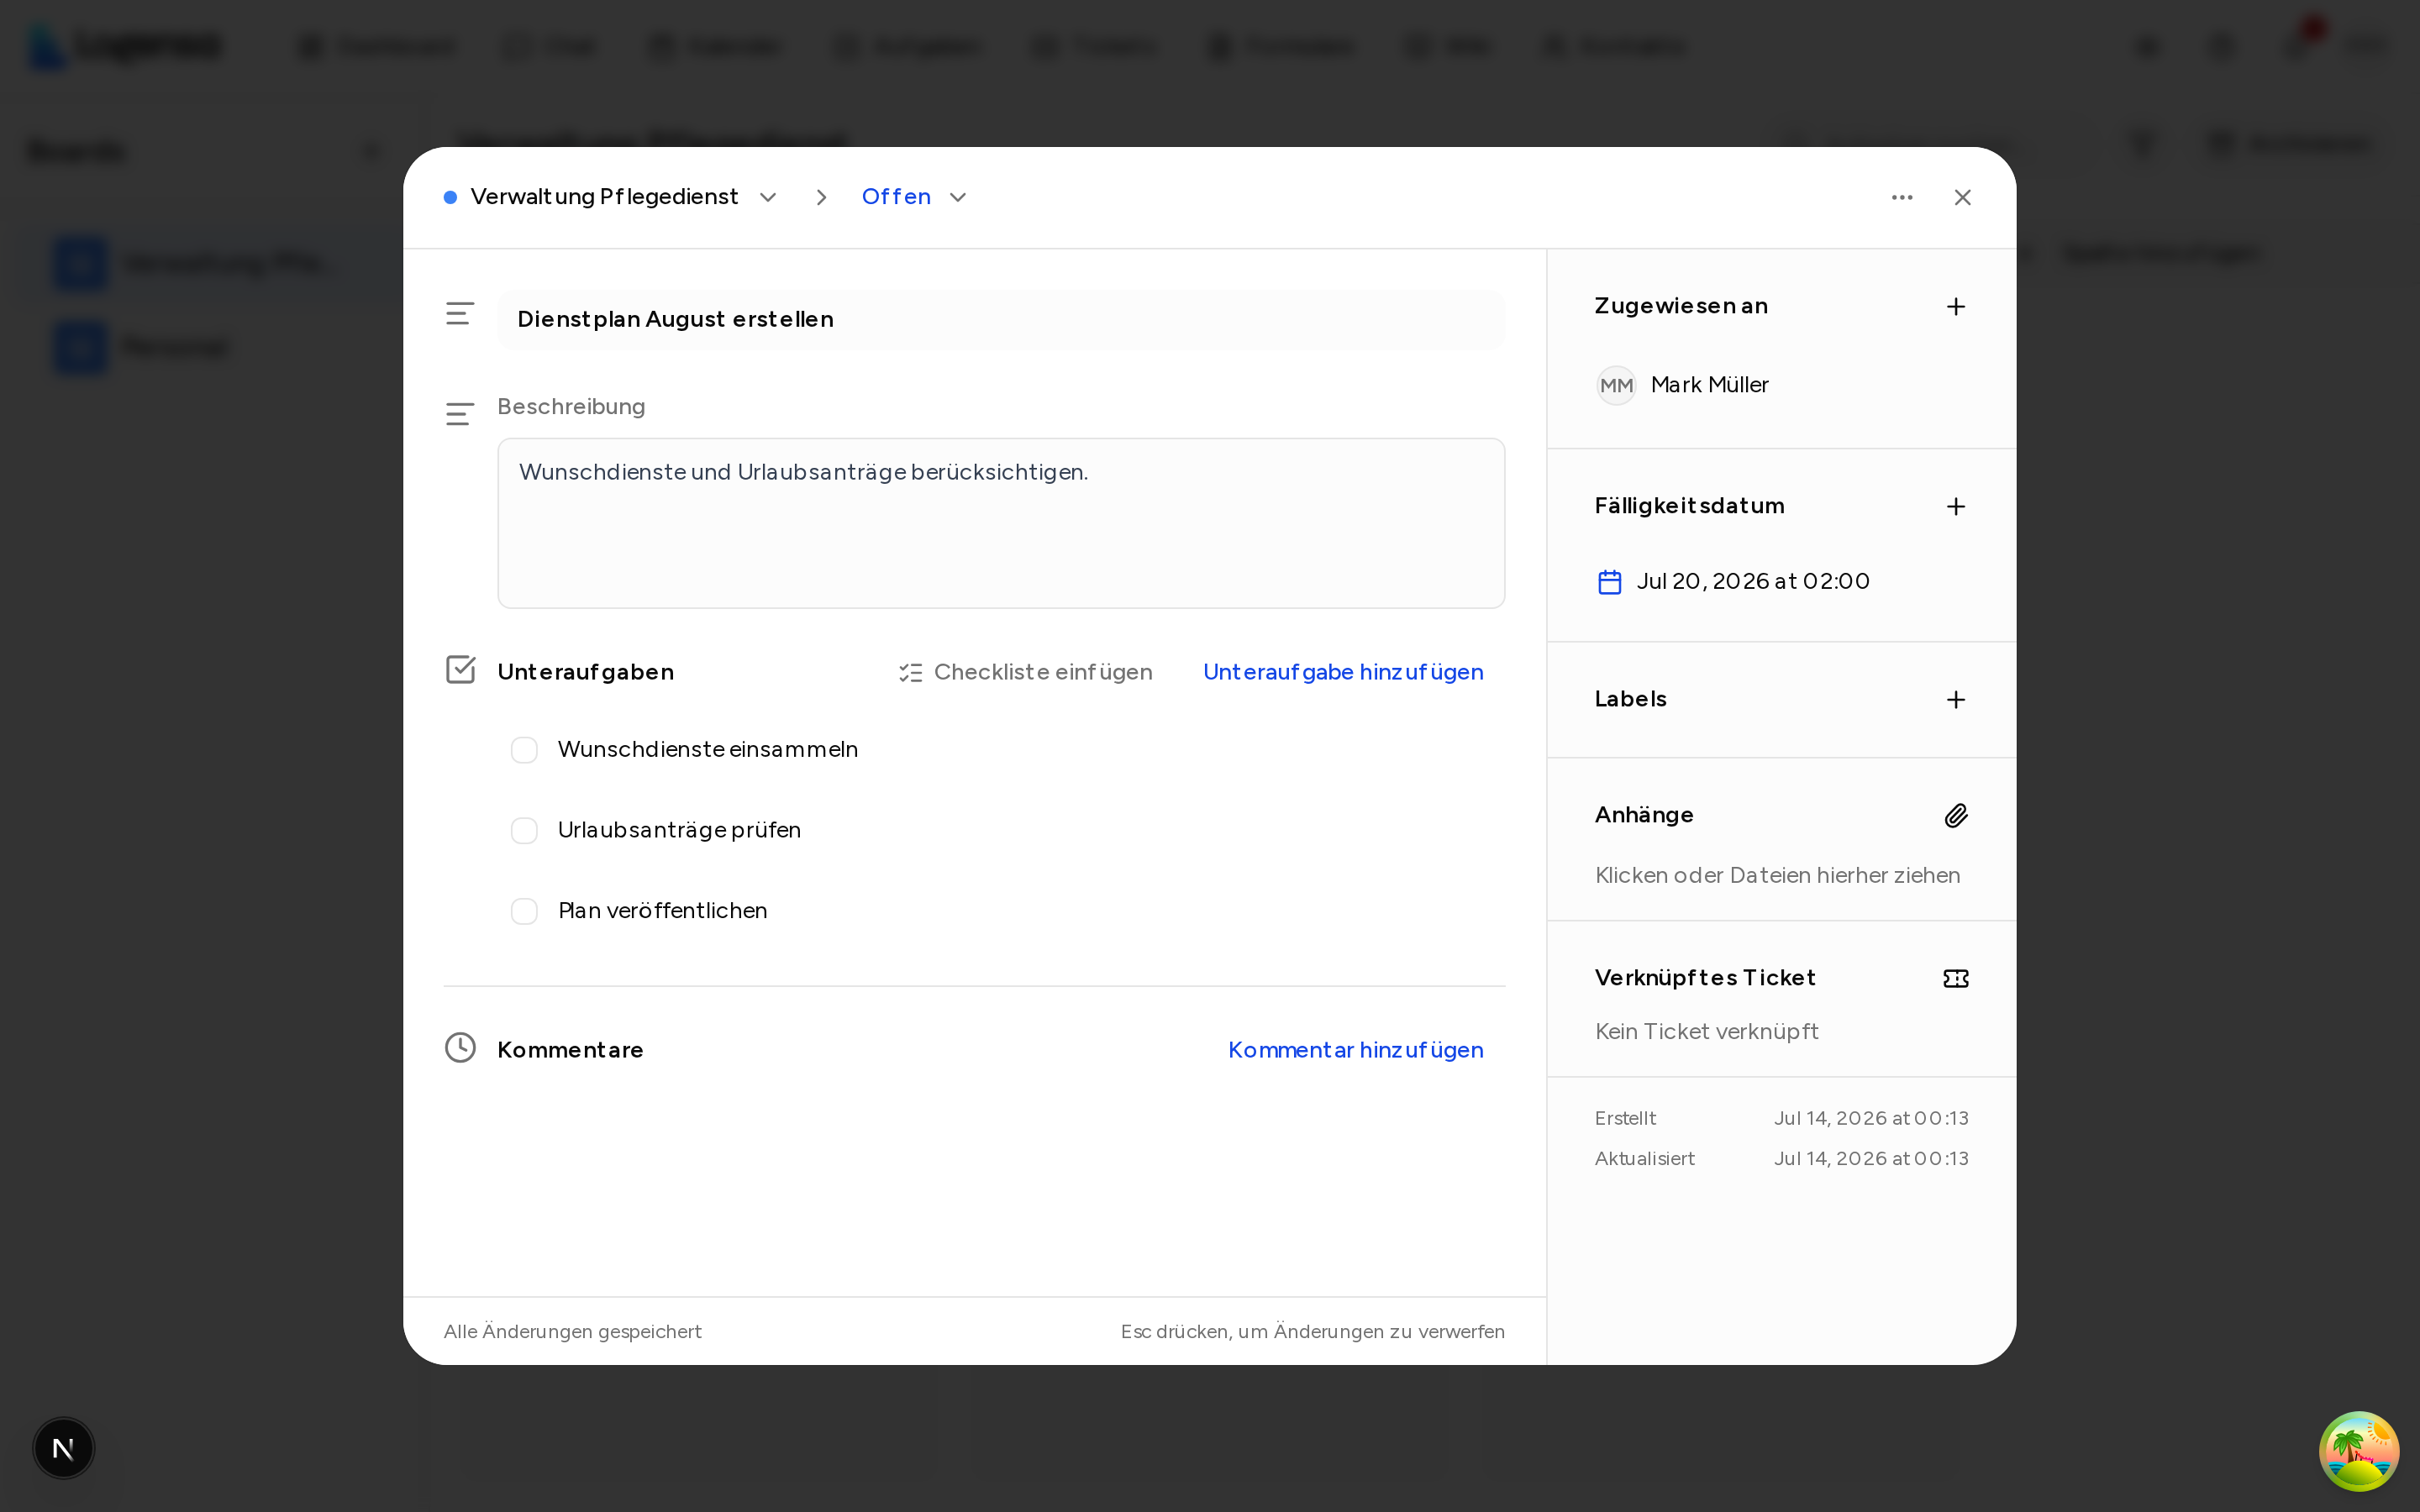Check off Plan veröffentlichen subtask
The width and height of the screenshot is (2420, 1512).
point(524,911)
